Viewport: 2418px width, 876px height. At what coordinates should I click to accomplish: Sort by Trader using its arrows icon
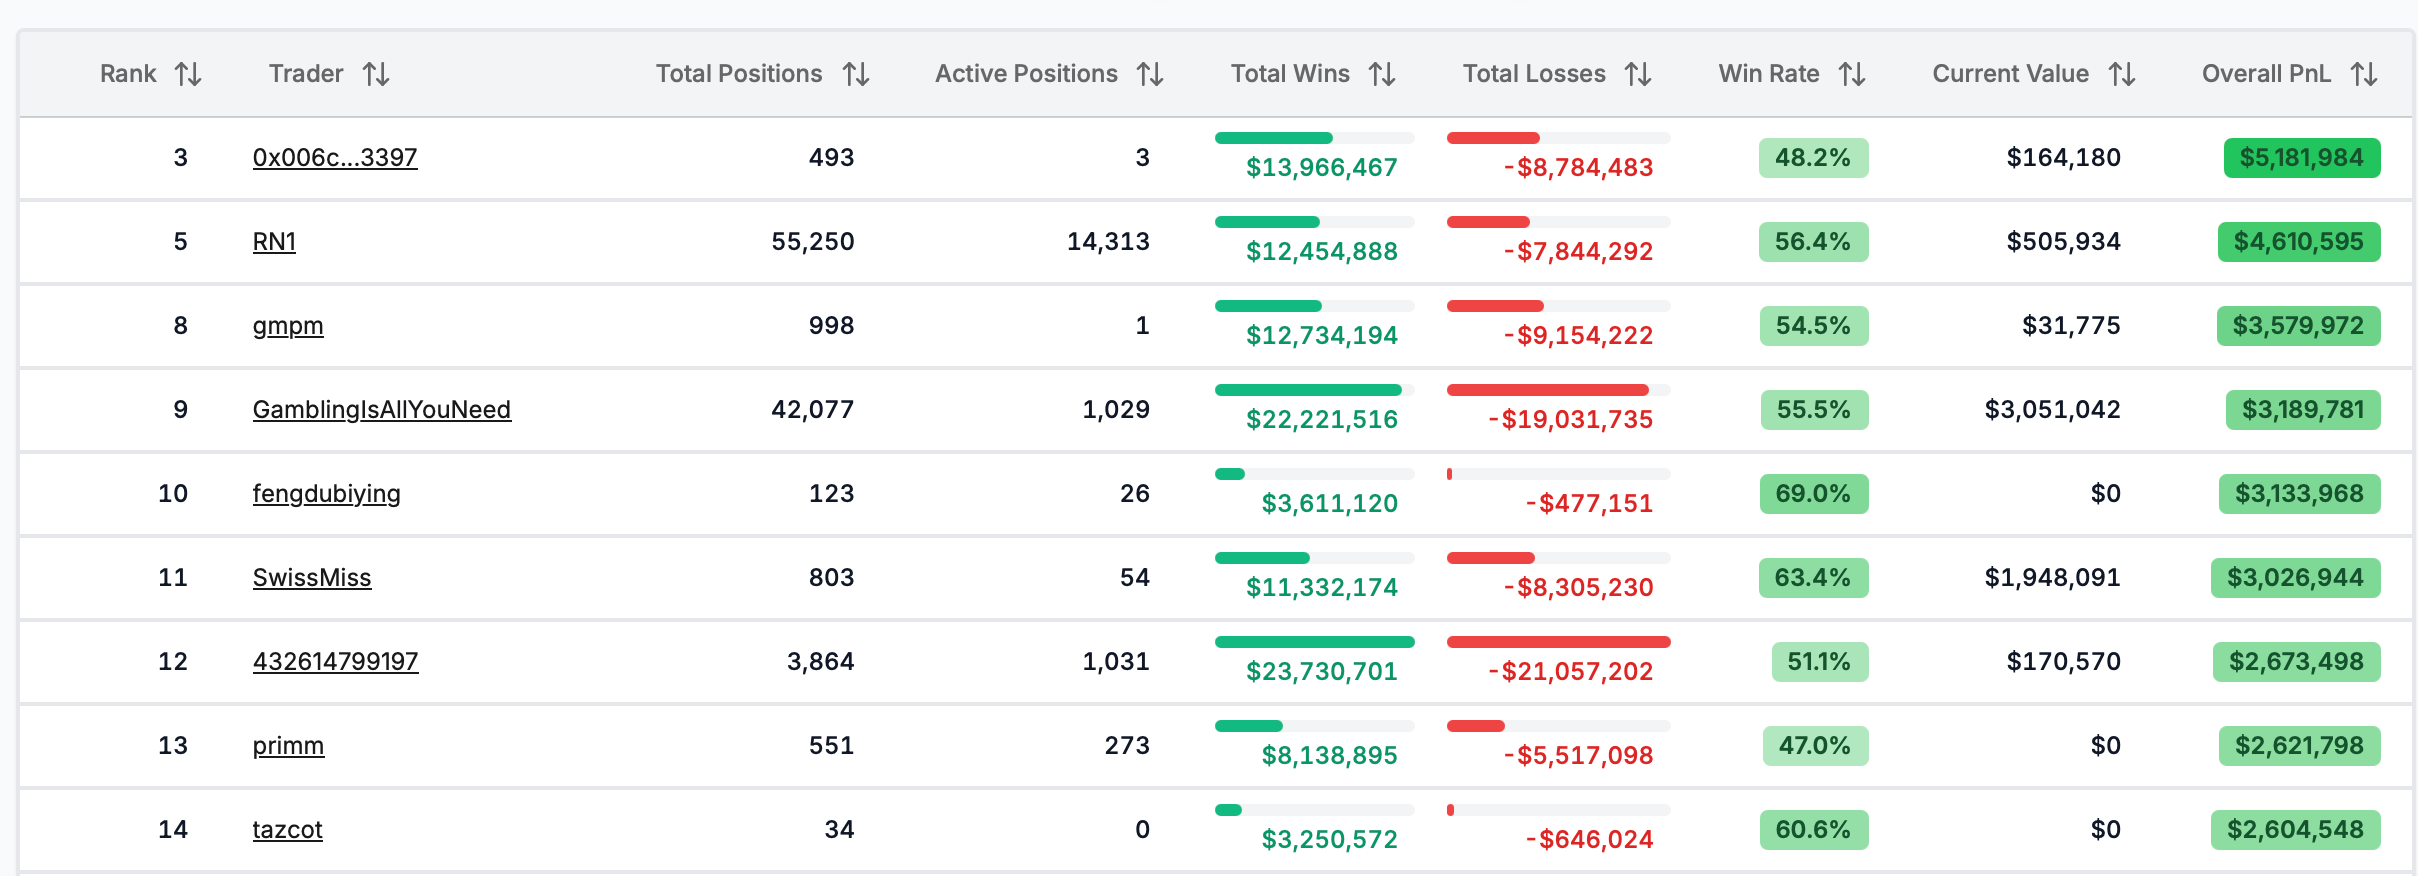[x=376, y=74]
